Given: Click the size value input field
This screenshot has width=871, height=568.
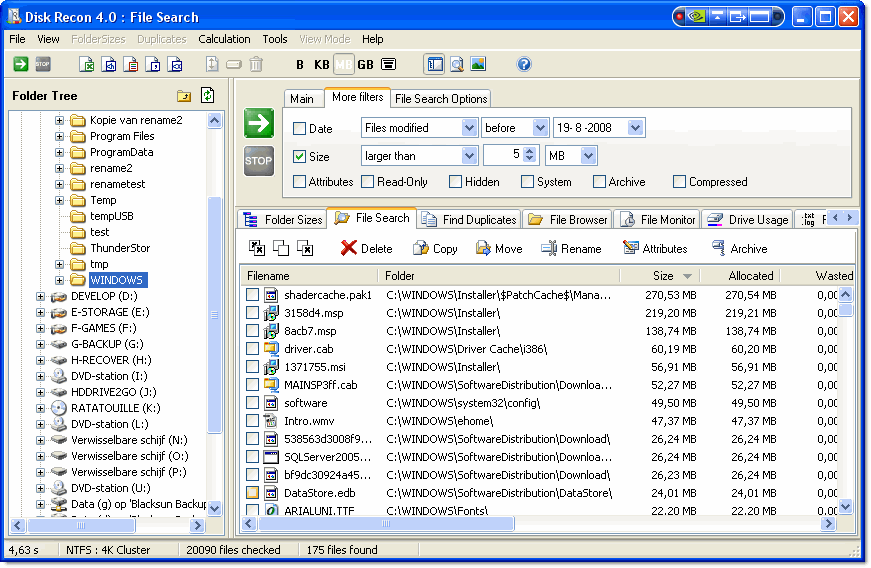Looking at the screenshot, I should tap(503, 155).
